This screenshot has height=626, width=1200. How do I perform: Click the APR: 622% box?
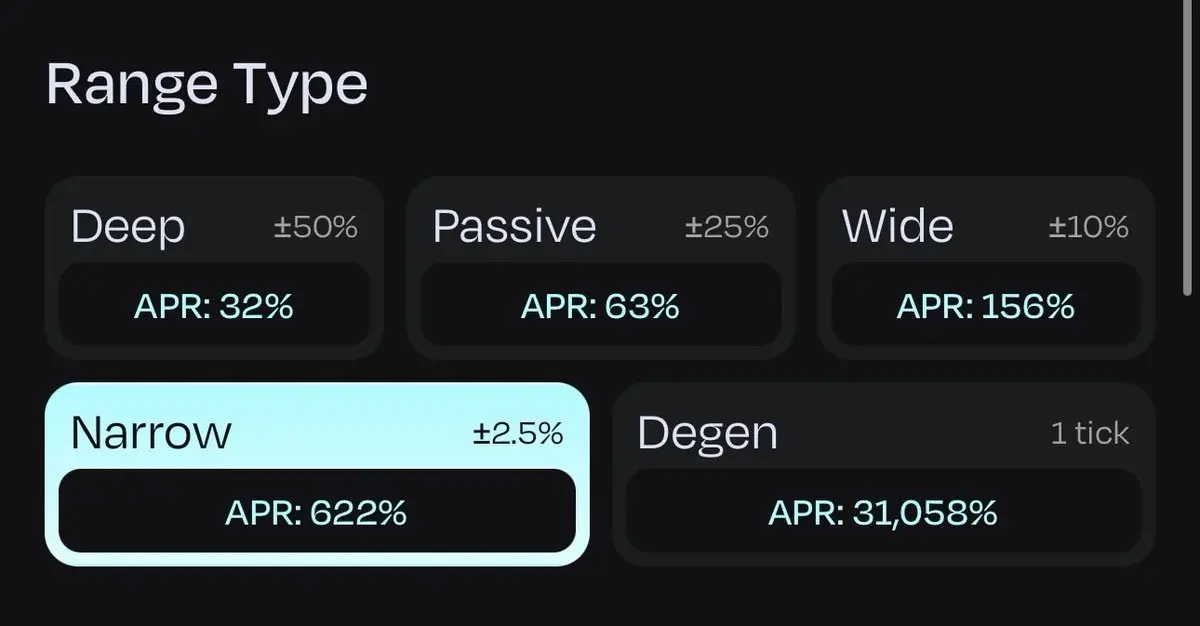317,513
